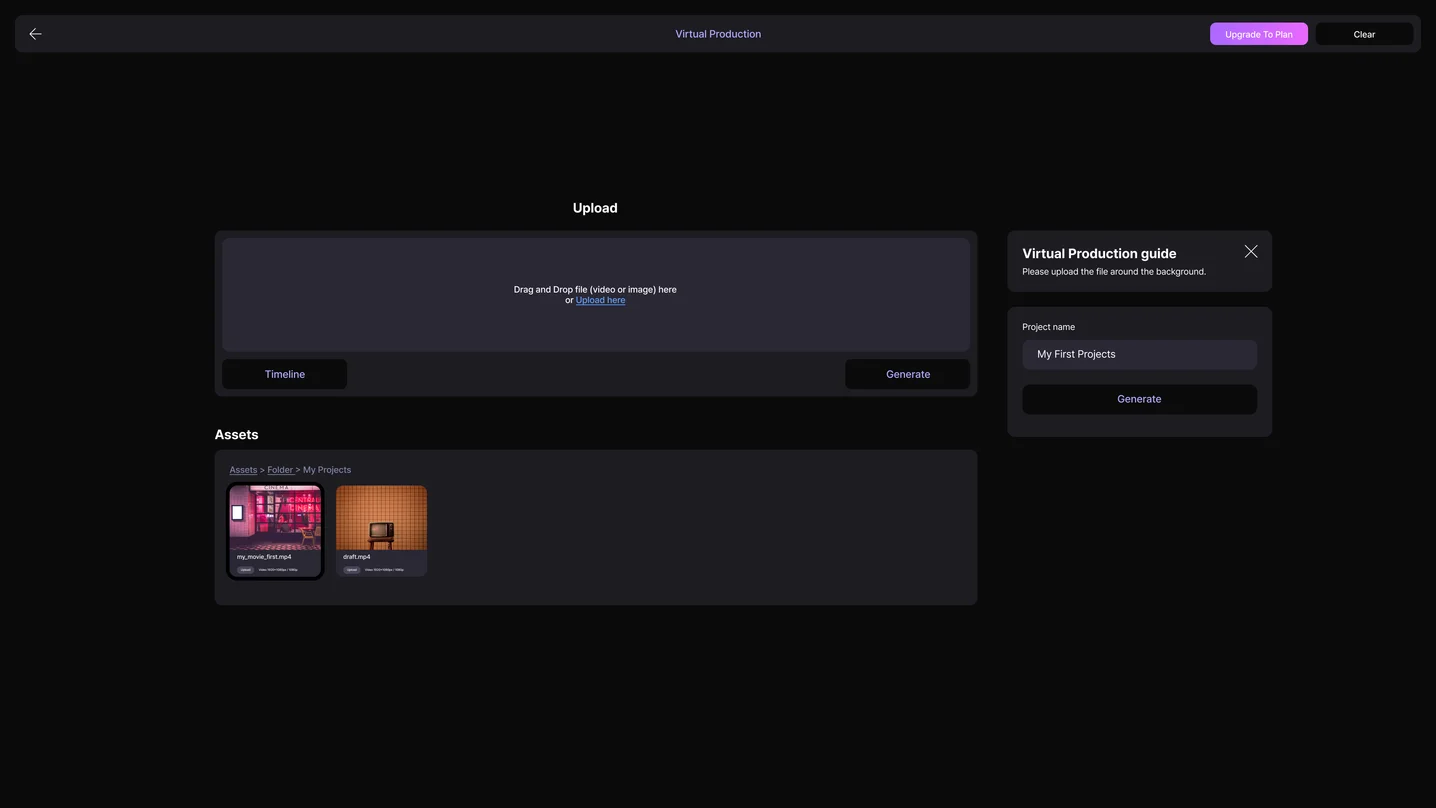
Task: Click the Upload badge on my_movie_first.mp4
Action: 245,569
